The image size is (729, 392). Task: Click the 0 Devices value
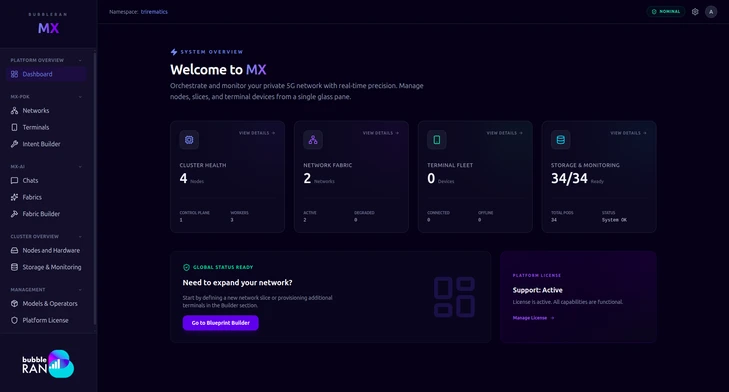coord(441,179)
